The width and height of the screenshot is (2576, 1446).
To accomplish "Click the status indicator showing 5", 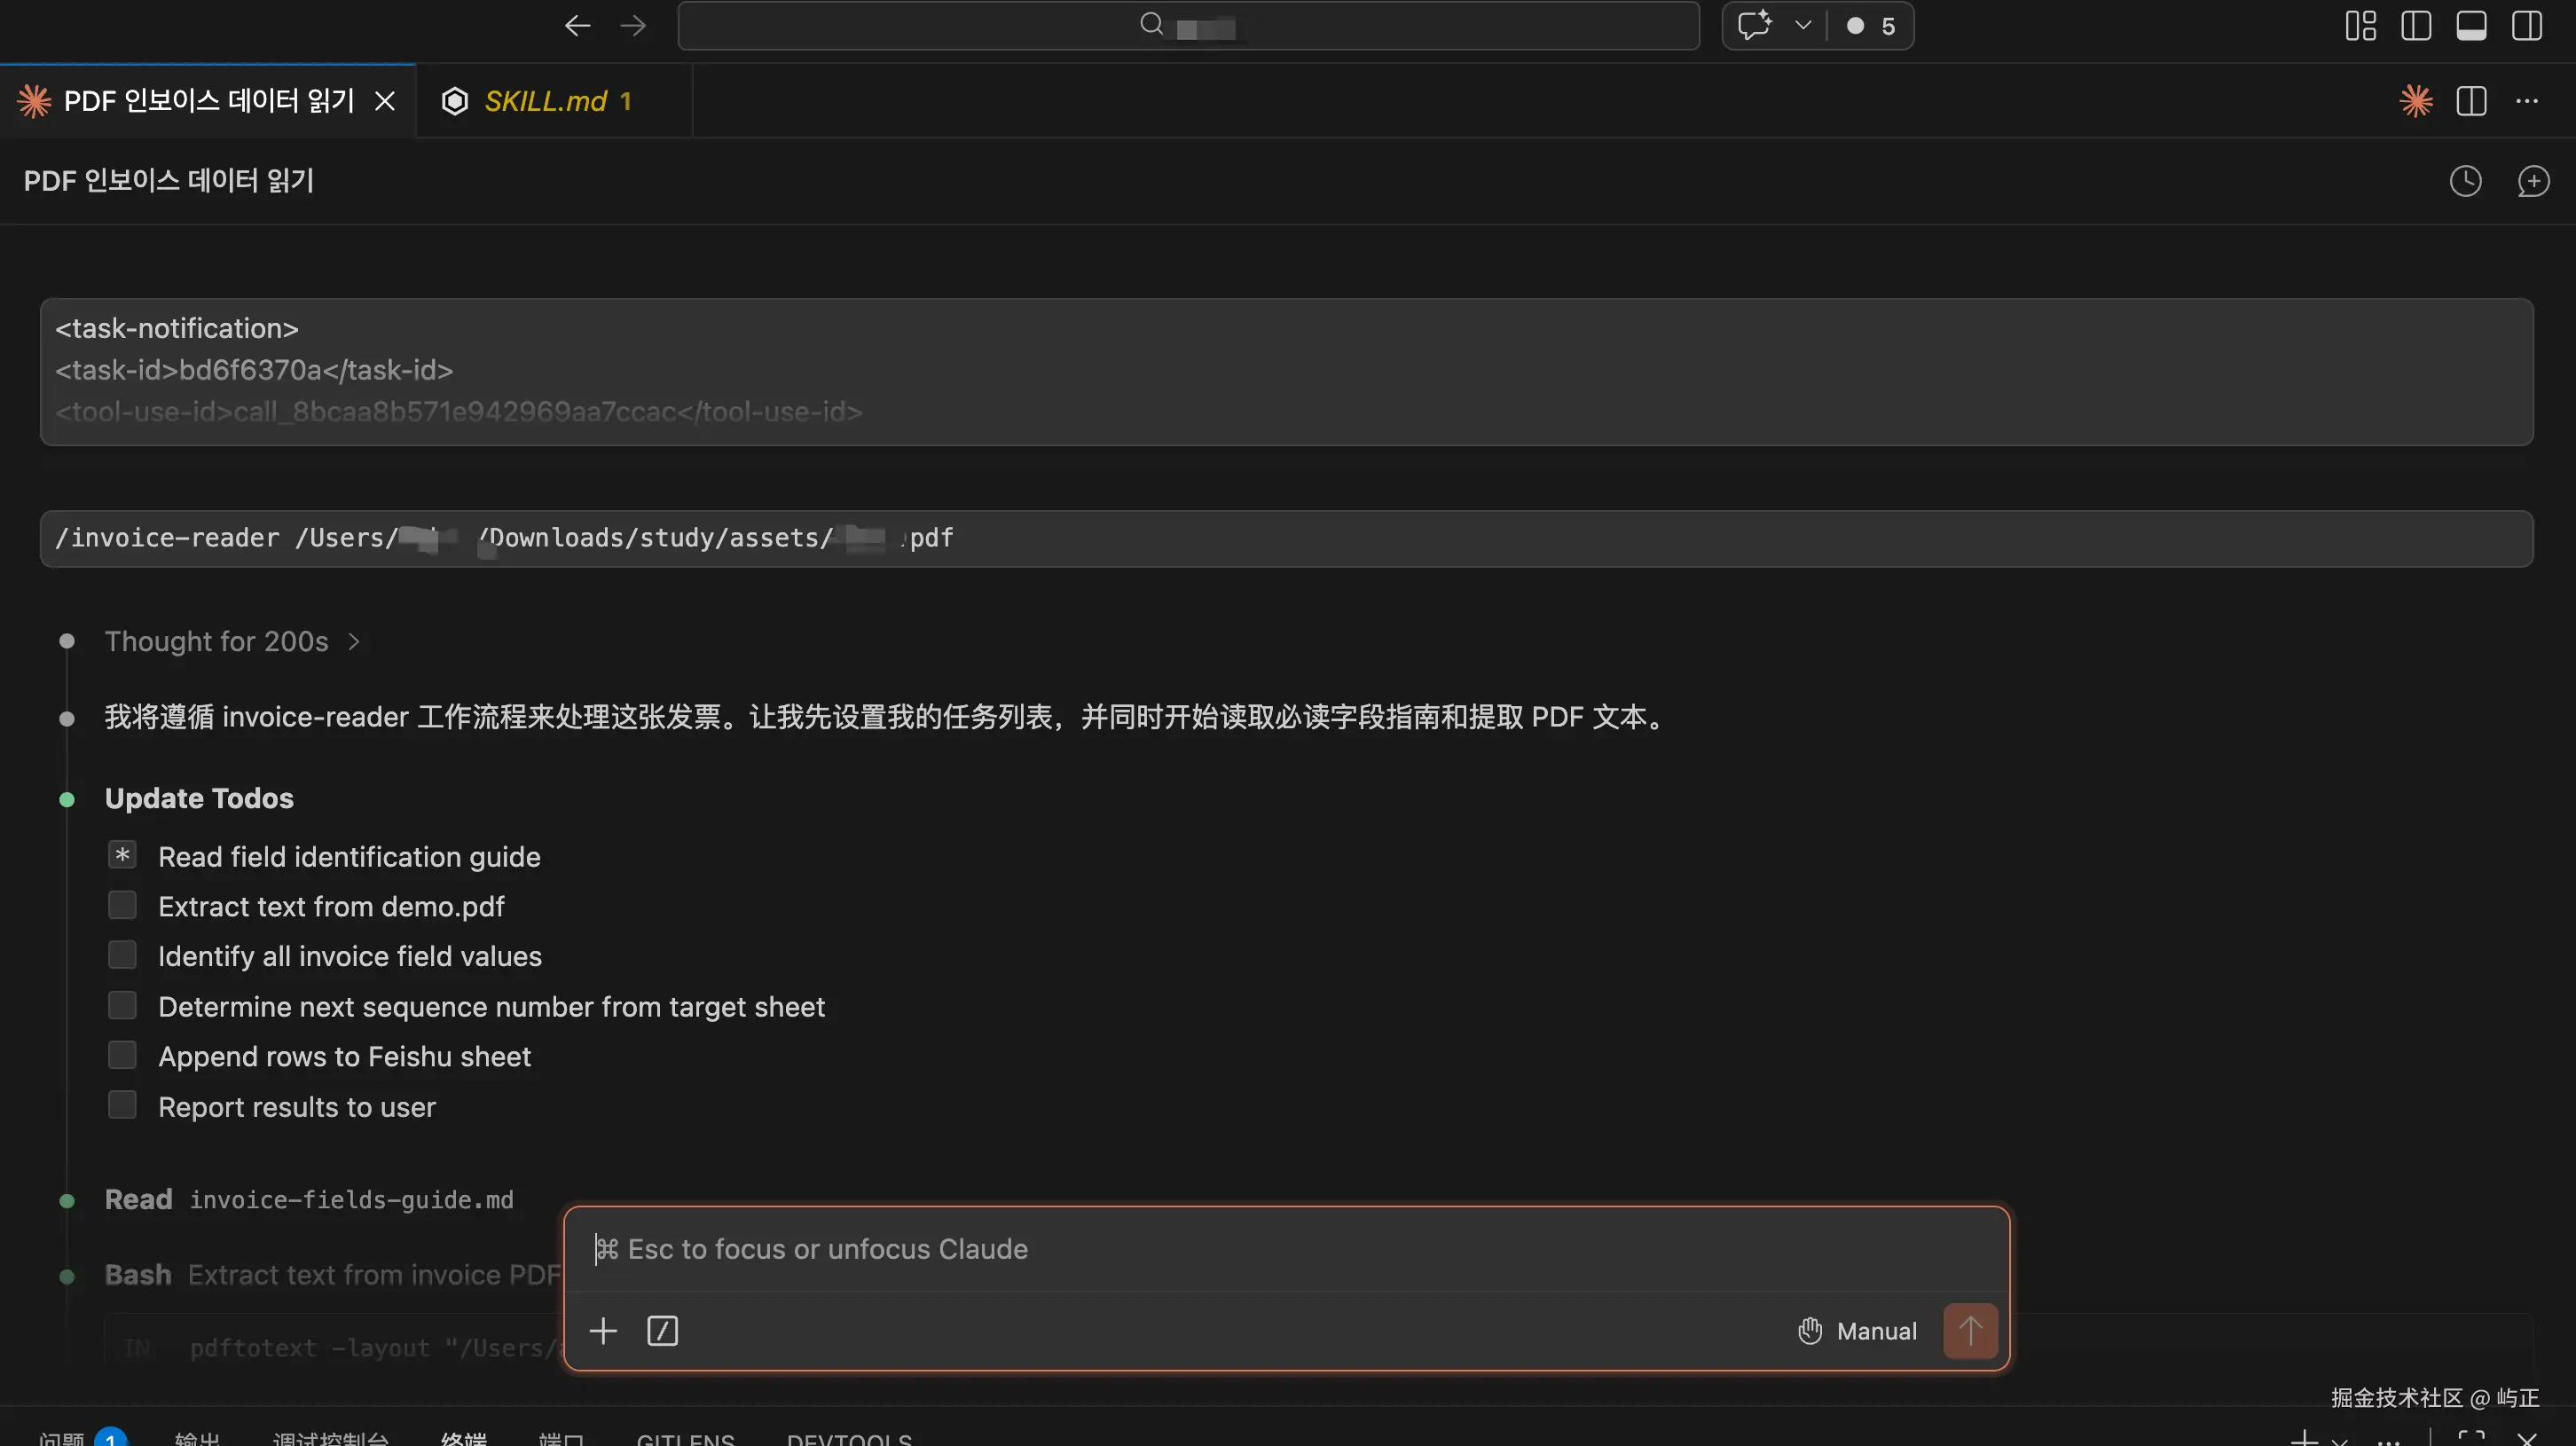I will tap(1871, 26).
